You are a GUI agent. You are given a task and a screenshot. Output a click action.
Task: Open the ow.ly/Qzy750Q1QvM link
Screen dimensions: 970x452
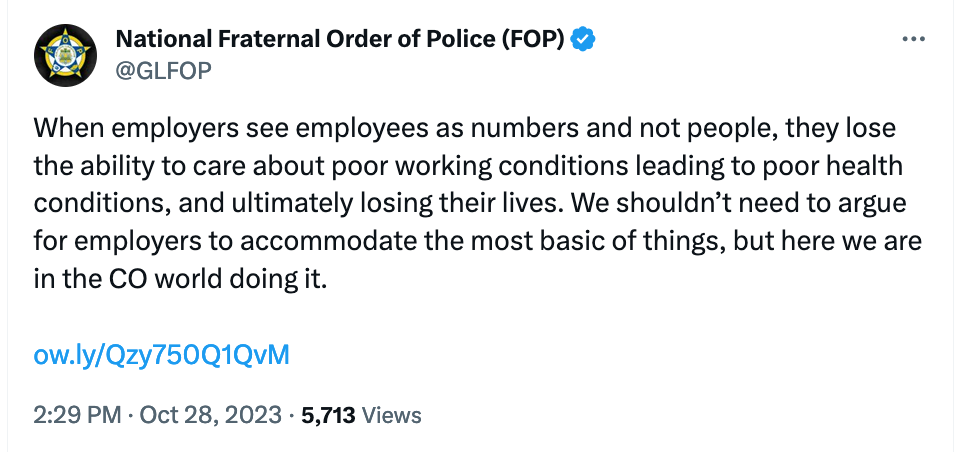pos(161,355)
